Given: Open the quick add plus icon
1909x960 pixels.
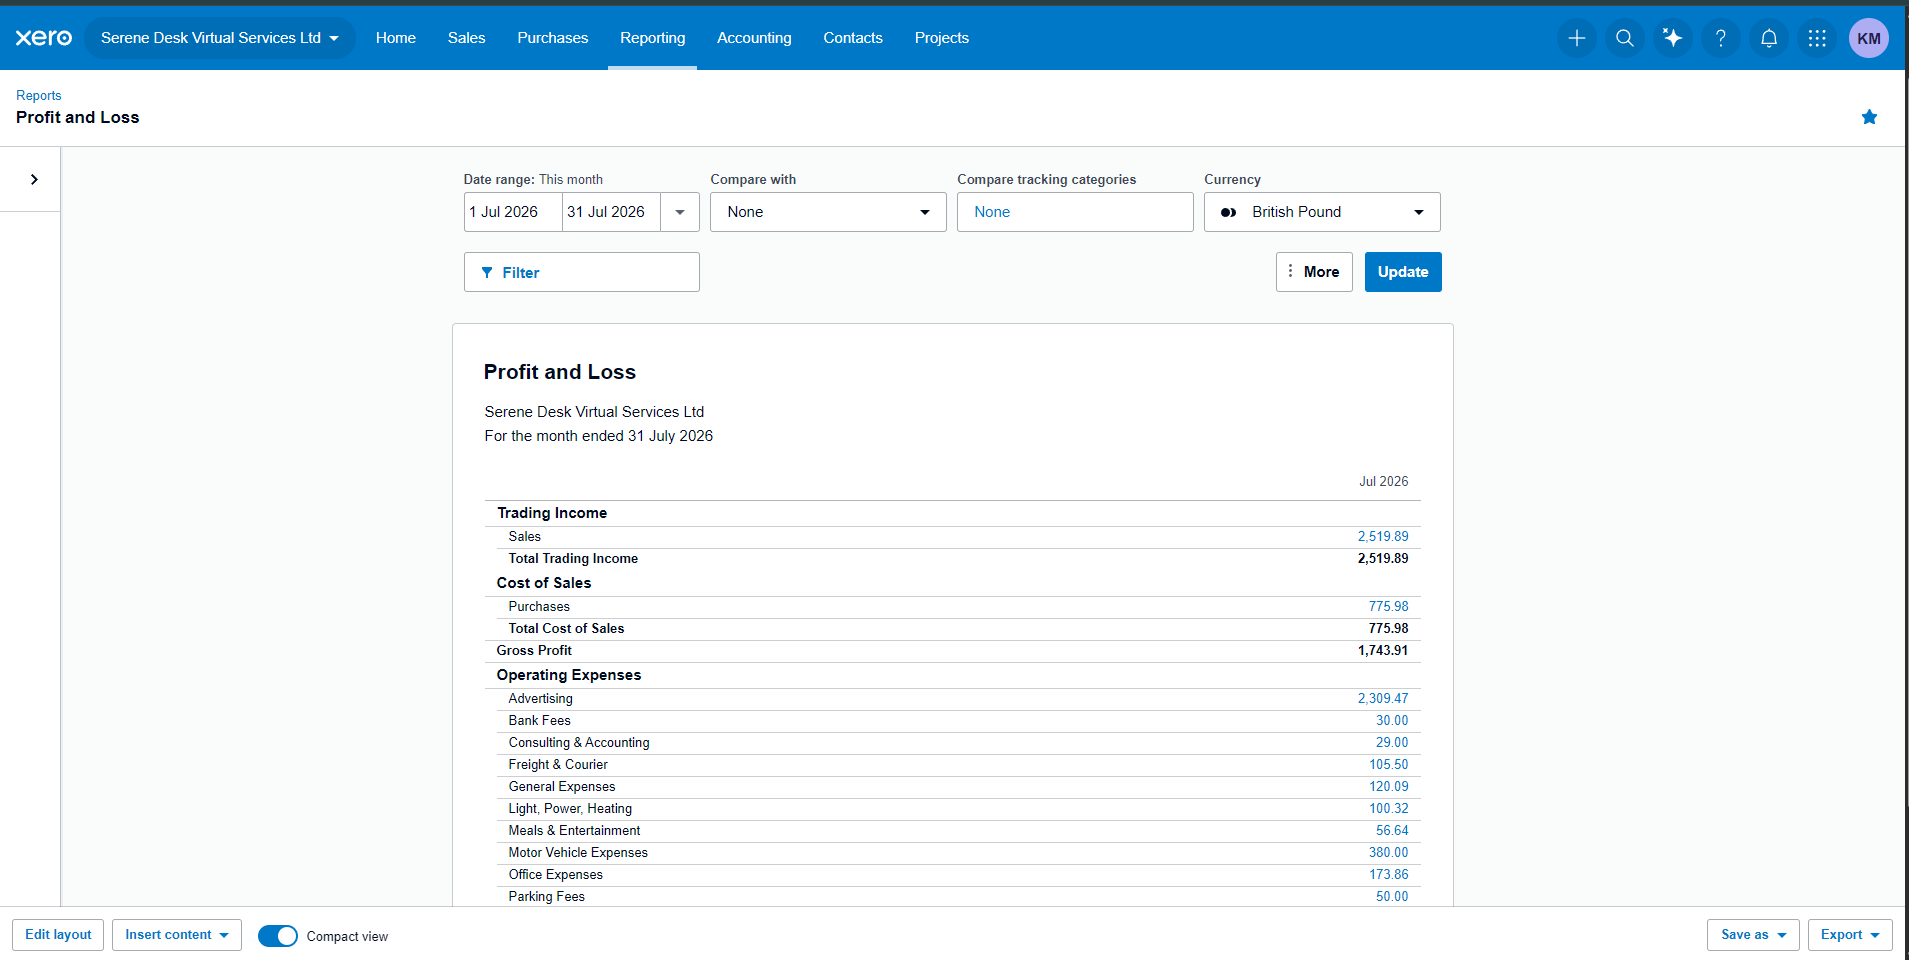Looking at the screenshot, I should [x=1577, y=38].
